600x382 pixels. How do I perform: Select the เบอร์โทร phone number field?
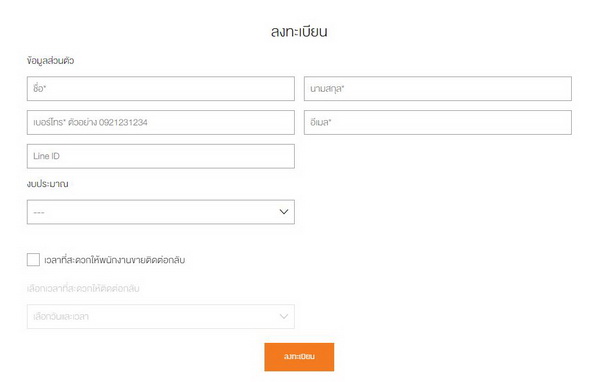(161, 122)
